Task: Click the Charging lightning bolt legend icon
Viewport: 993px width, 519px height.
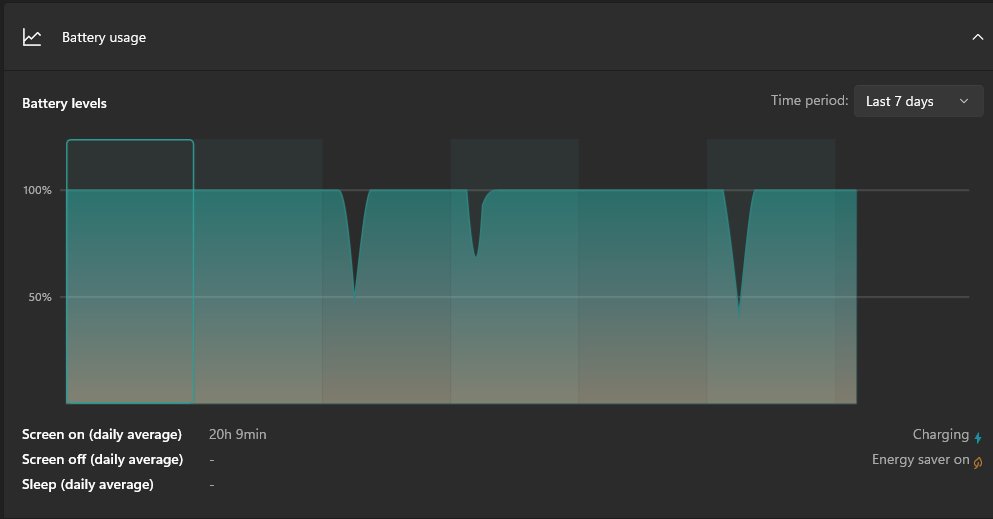Action: click(978, 437)
